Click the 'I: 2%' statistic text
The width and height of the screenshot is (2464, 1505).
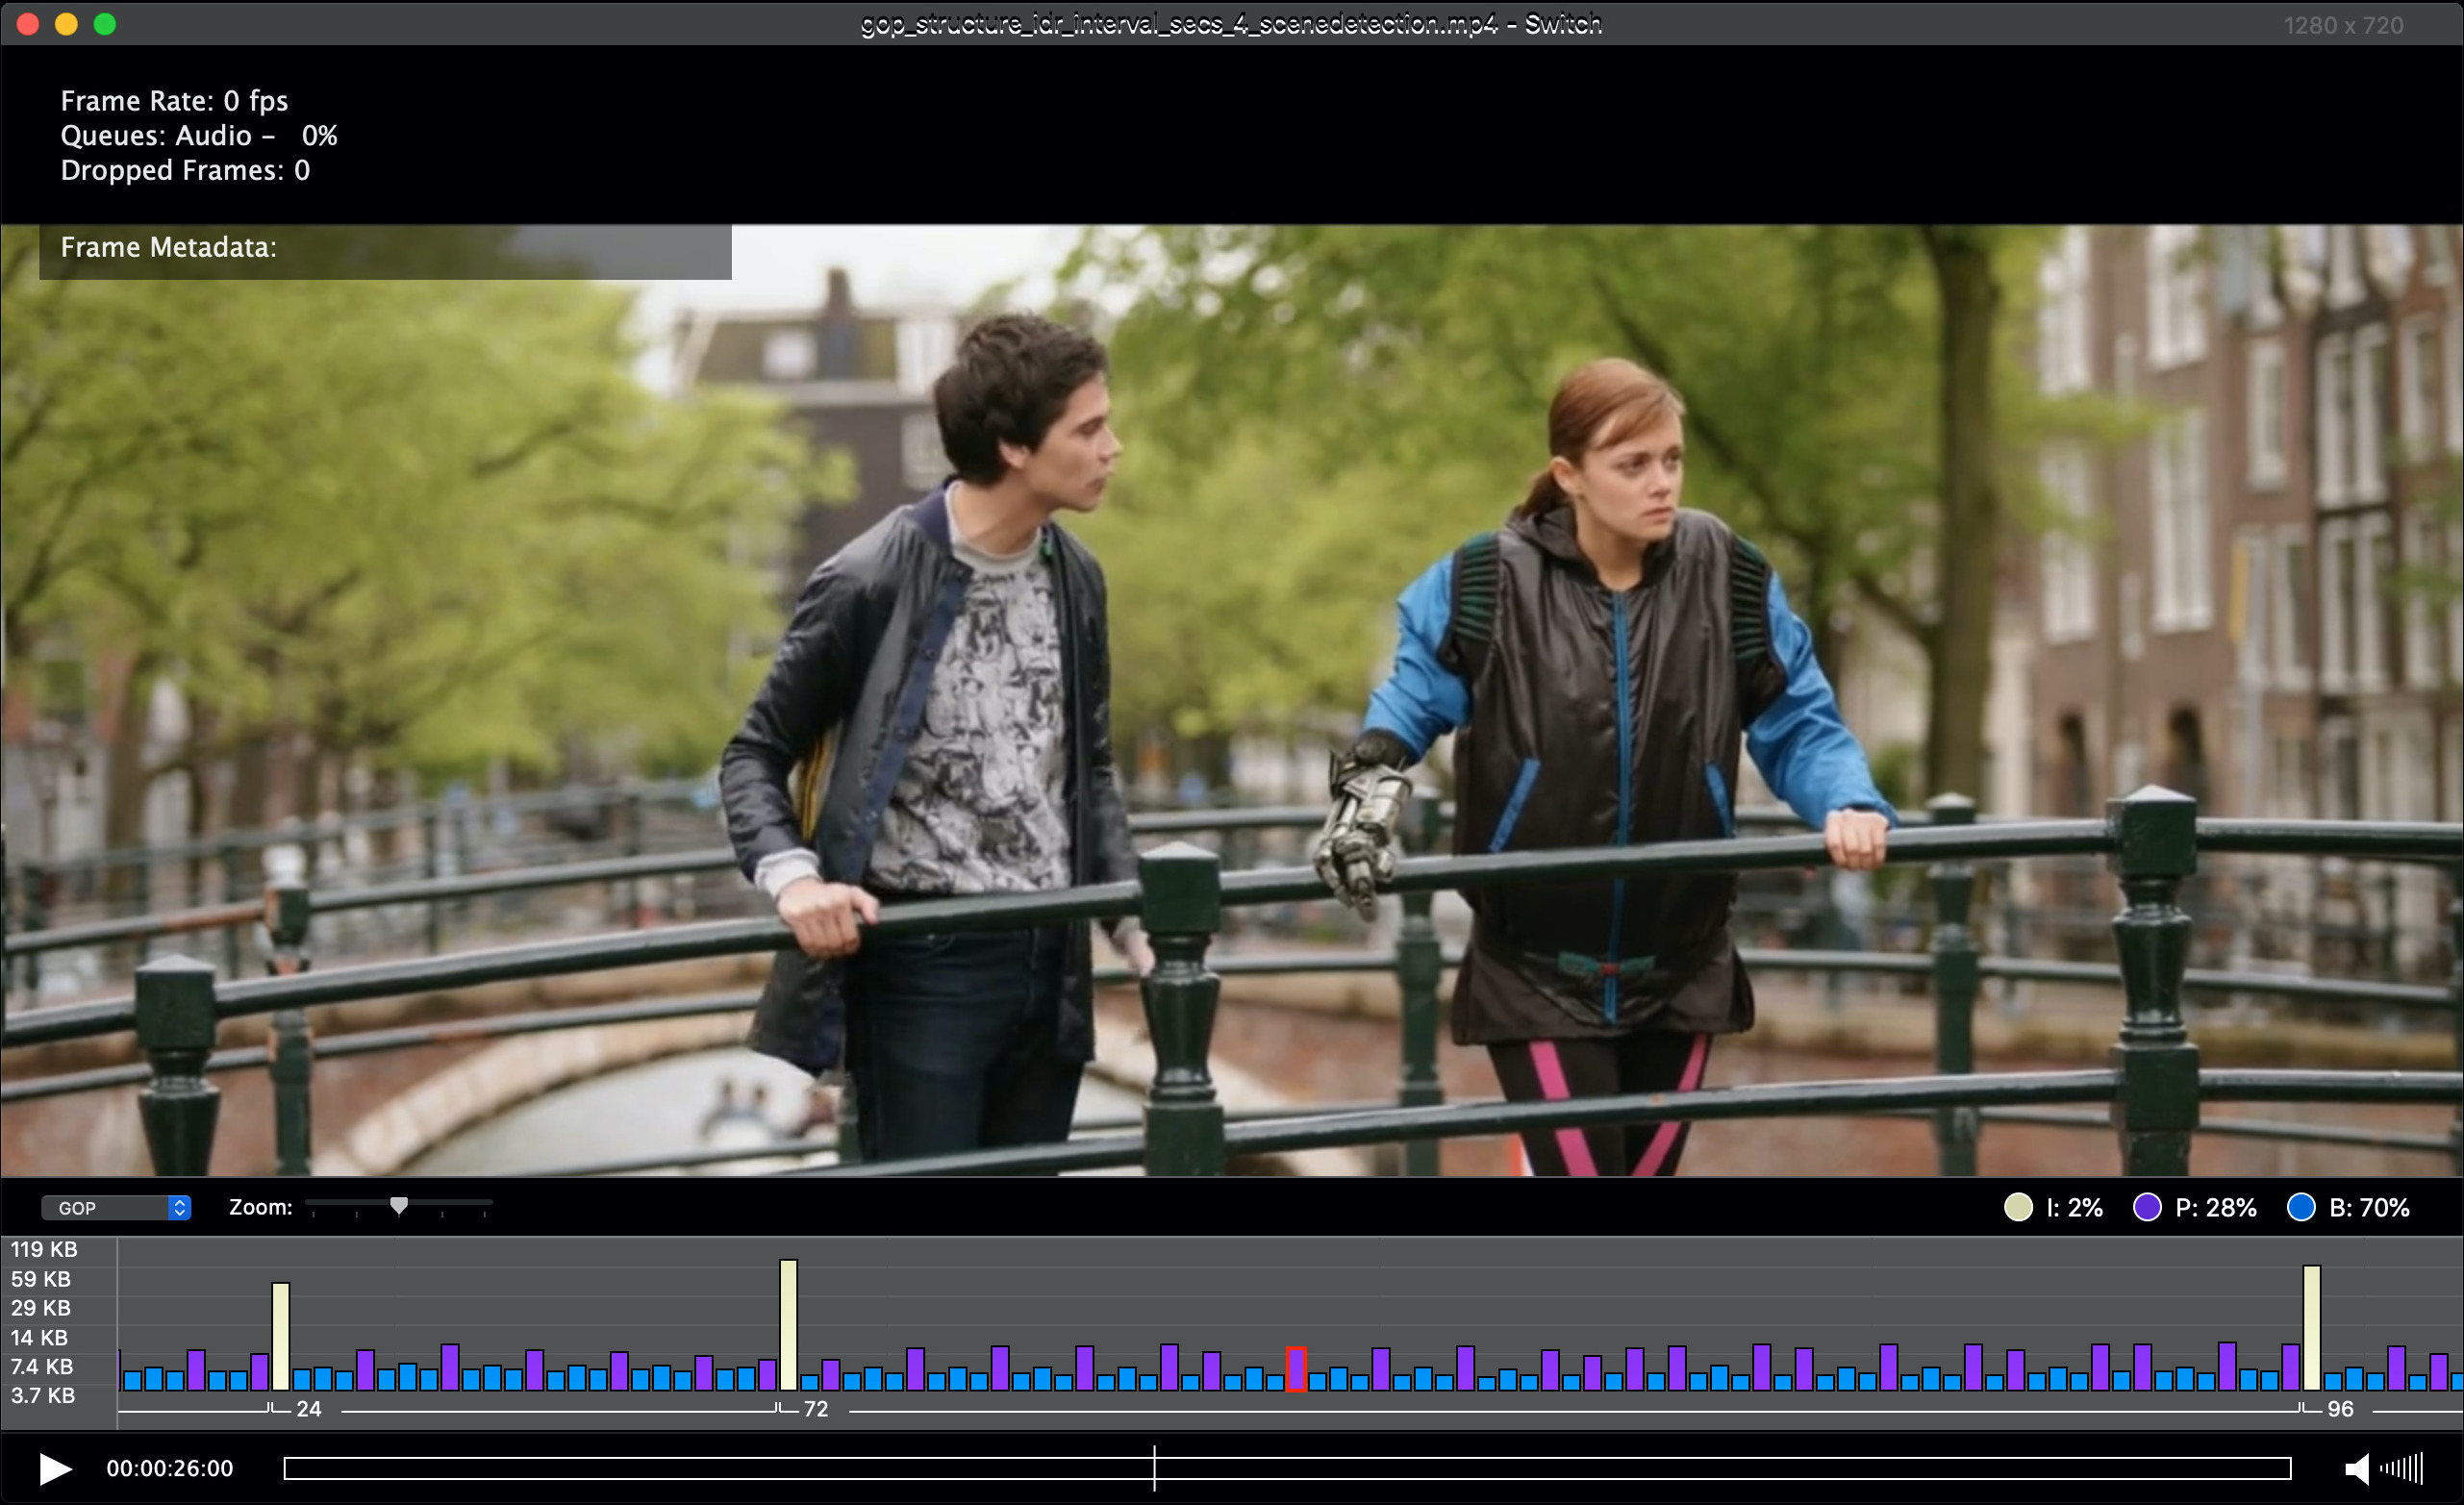coord(2075,1208)
